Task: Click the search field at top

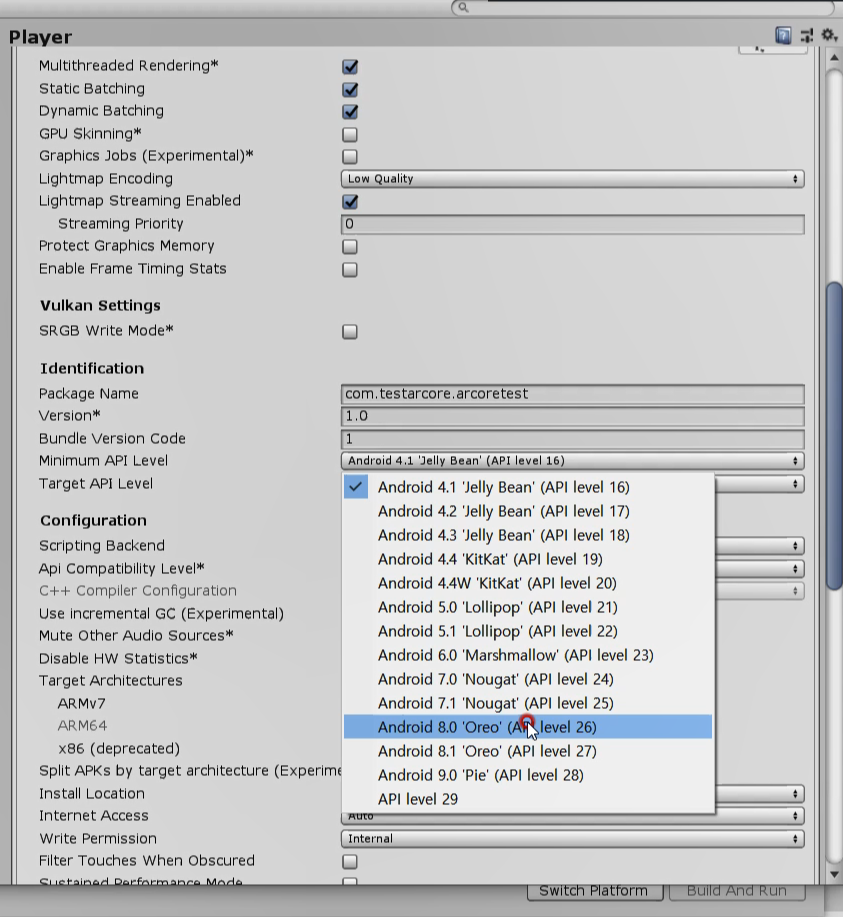Action: point(644,7)
